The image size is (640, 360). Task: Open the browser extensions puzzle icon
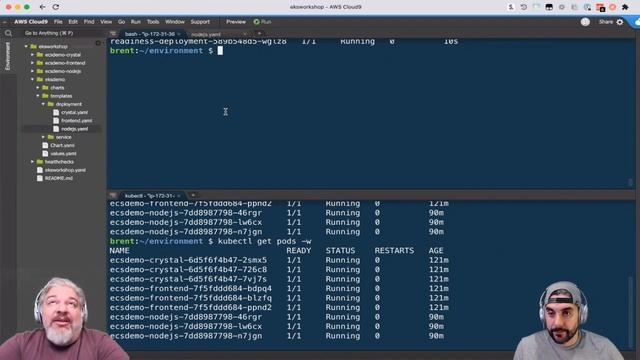pos(625,7)
